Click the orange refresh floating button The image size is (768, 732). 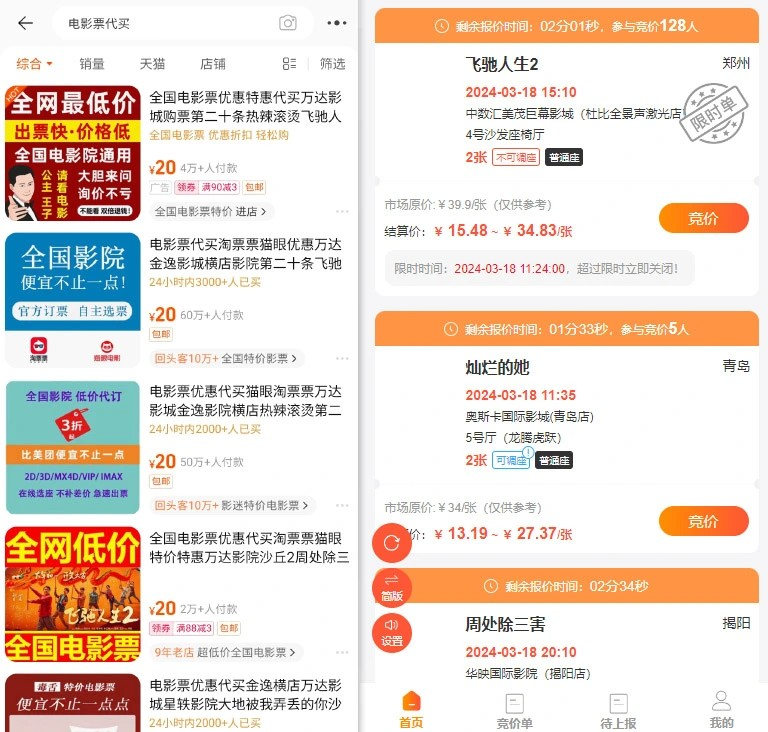click(x=391, y=542)
